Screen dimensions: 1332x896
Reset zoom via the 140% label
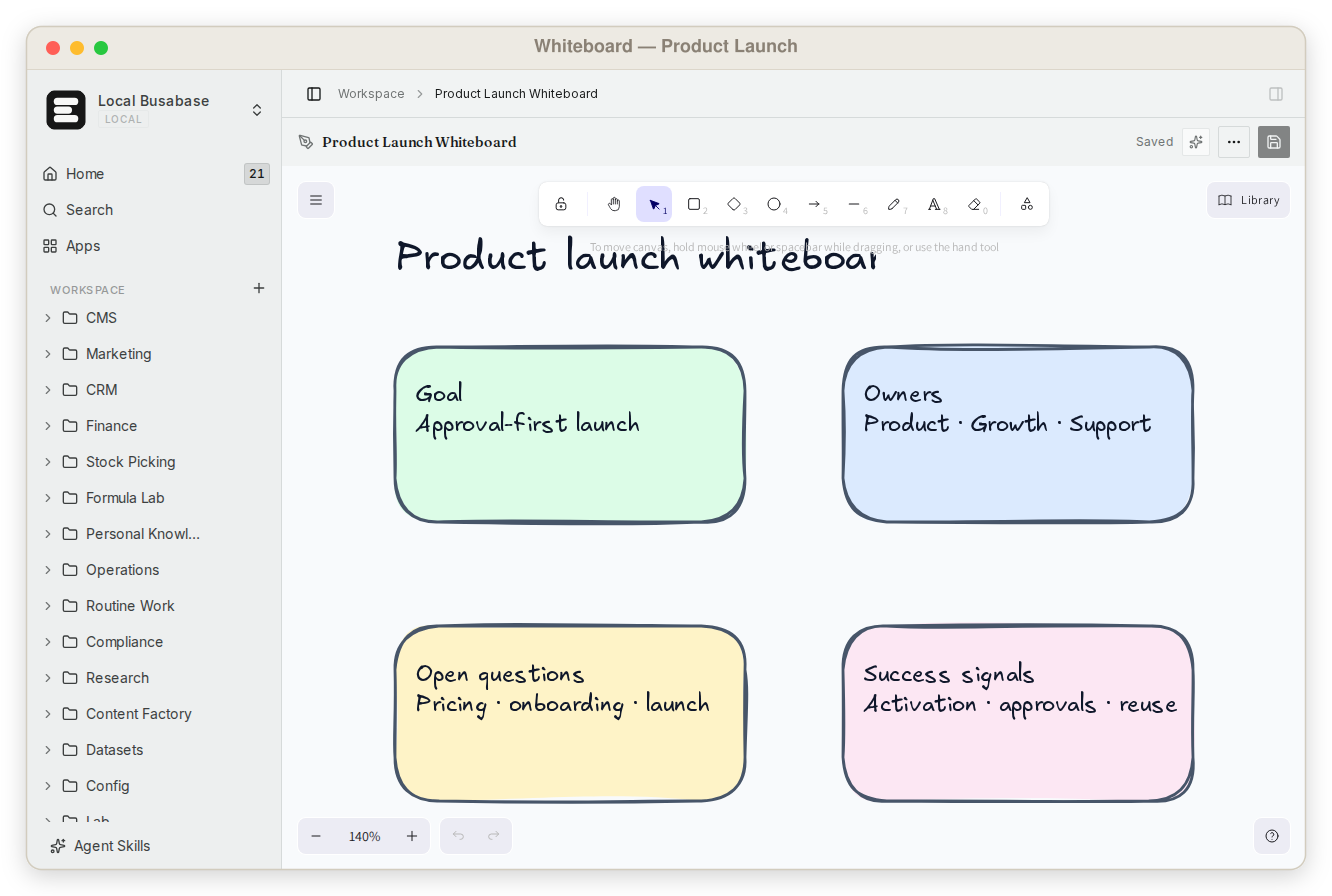(364, 836)
